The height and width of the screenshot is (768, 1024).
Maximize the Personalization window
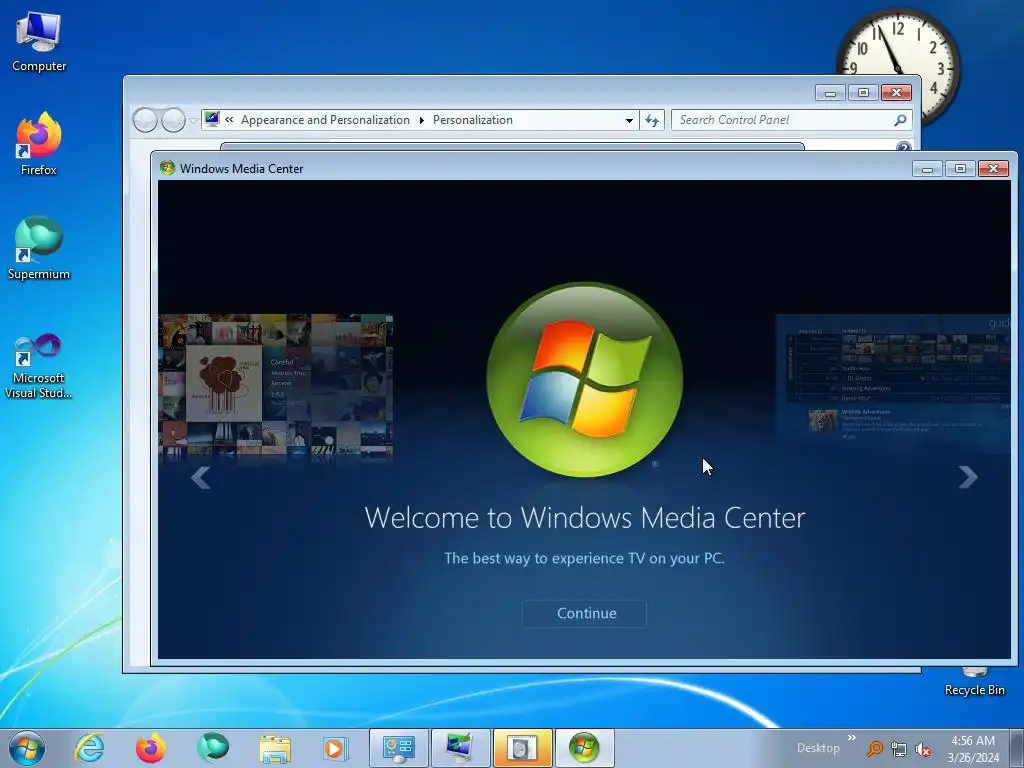tap(863, 93)
